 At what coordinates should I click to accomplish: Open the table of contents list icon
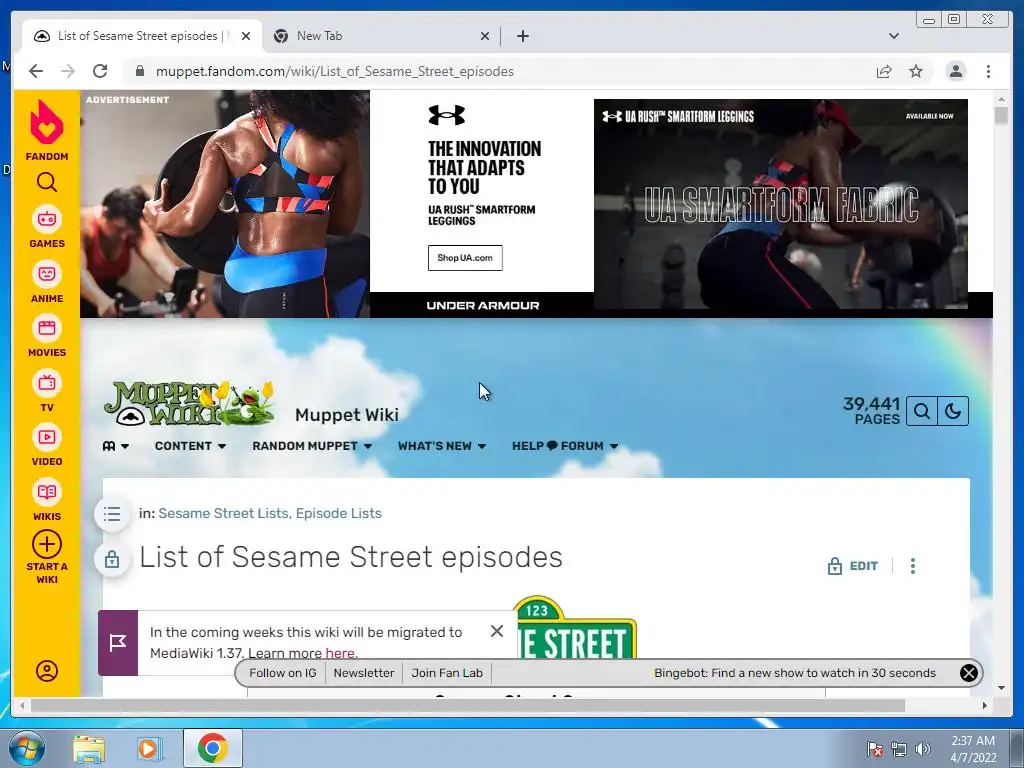click(x=112, y=514)
